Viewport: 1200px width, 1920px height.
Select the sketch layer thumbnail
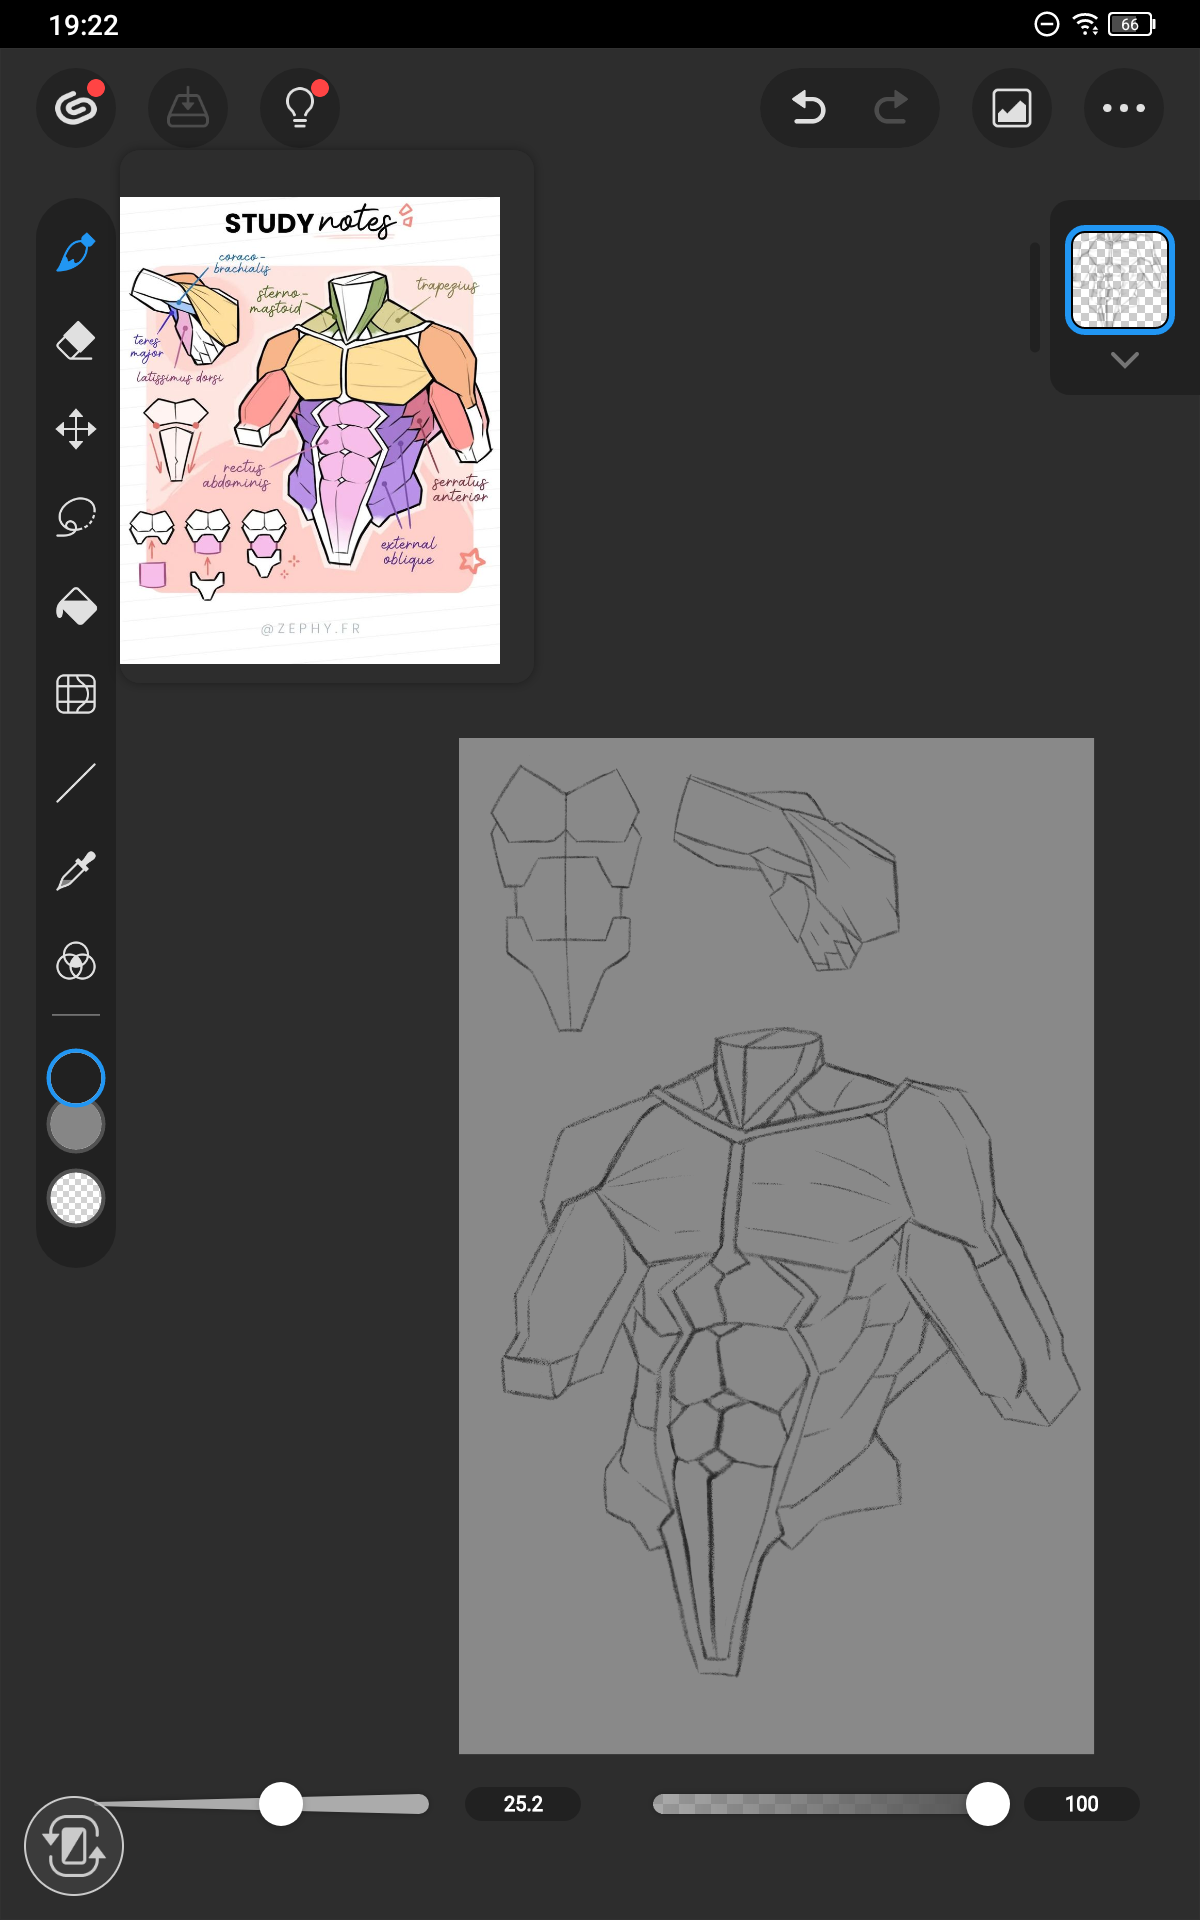(1120, 280)
